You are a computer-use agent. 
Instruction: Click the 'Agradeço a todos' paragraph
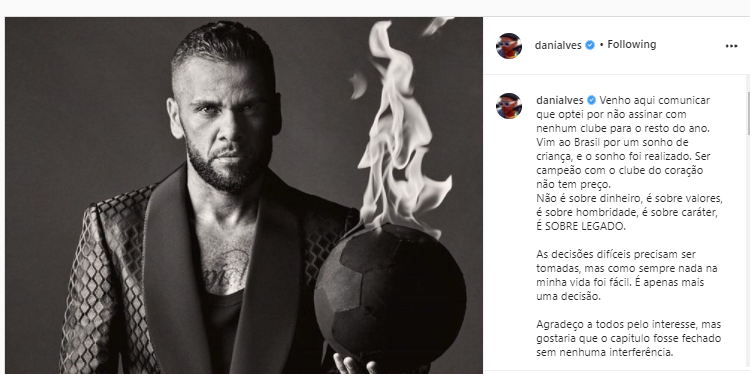coord(629,339)
